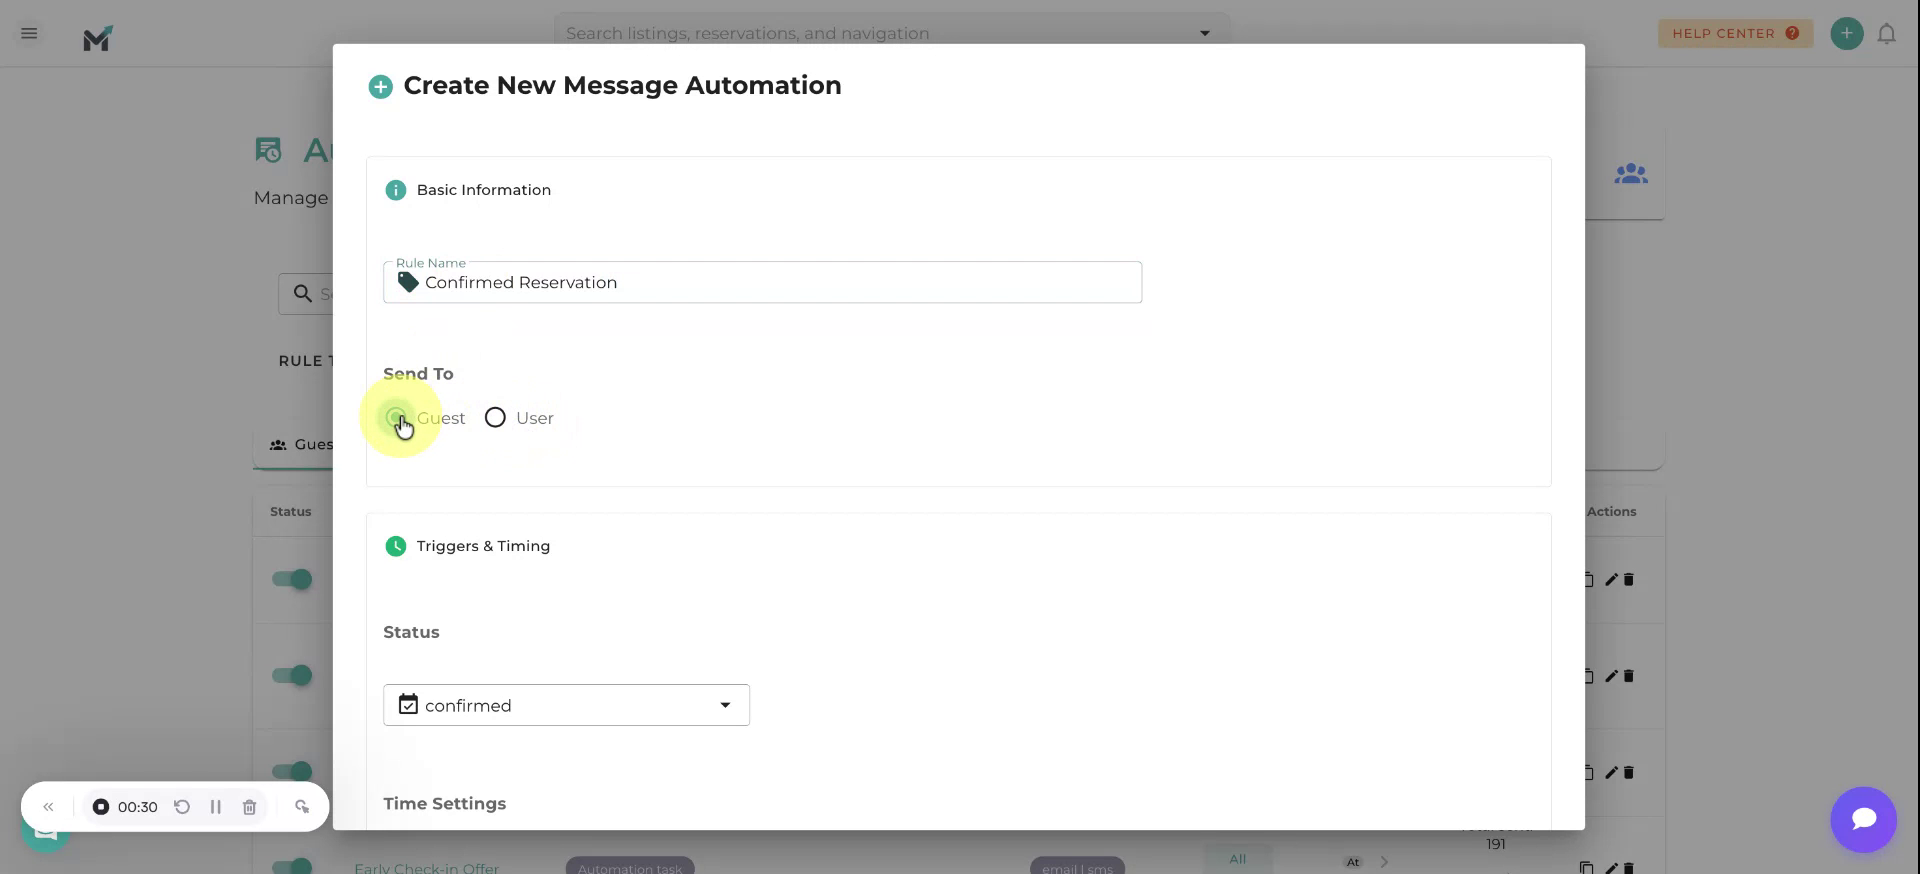Click the Rule Name input field
This screenshot has width=1920, height=874.
pyautogui.click(x=762, y=282)
